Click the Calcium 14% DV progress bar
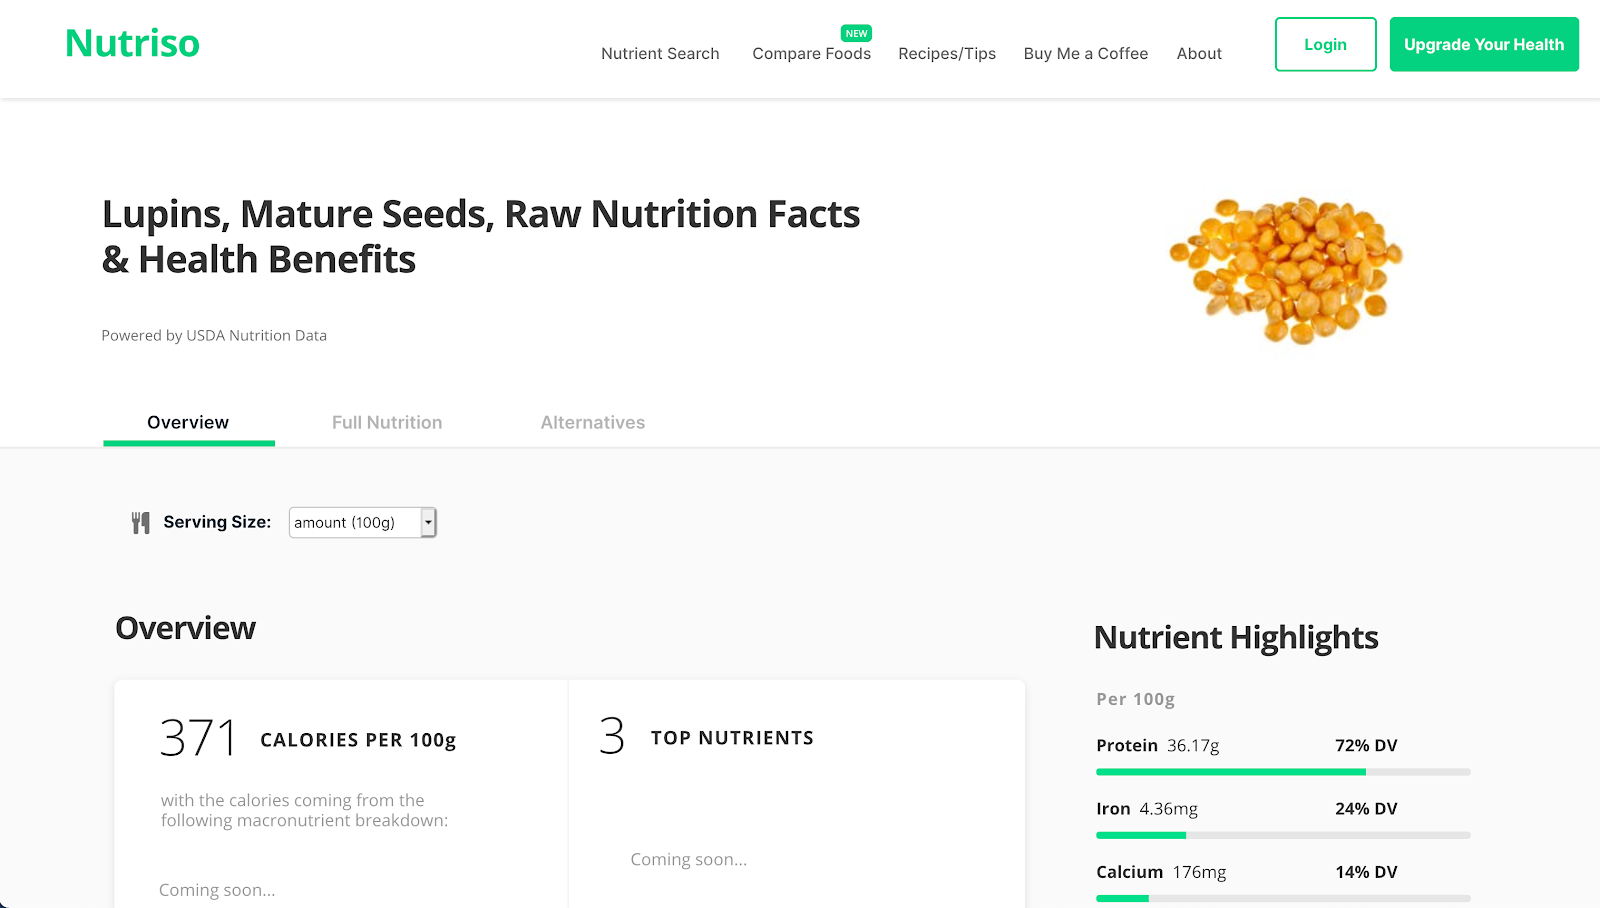Screen dimensions: 1600x908 [x=1283, y=898]
